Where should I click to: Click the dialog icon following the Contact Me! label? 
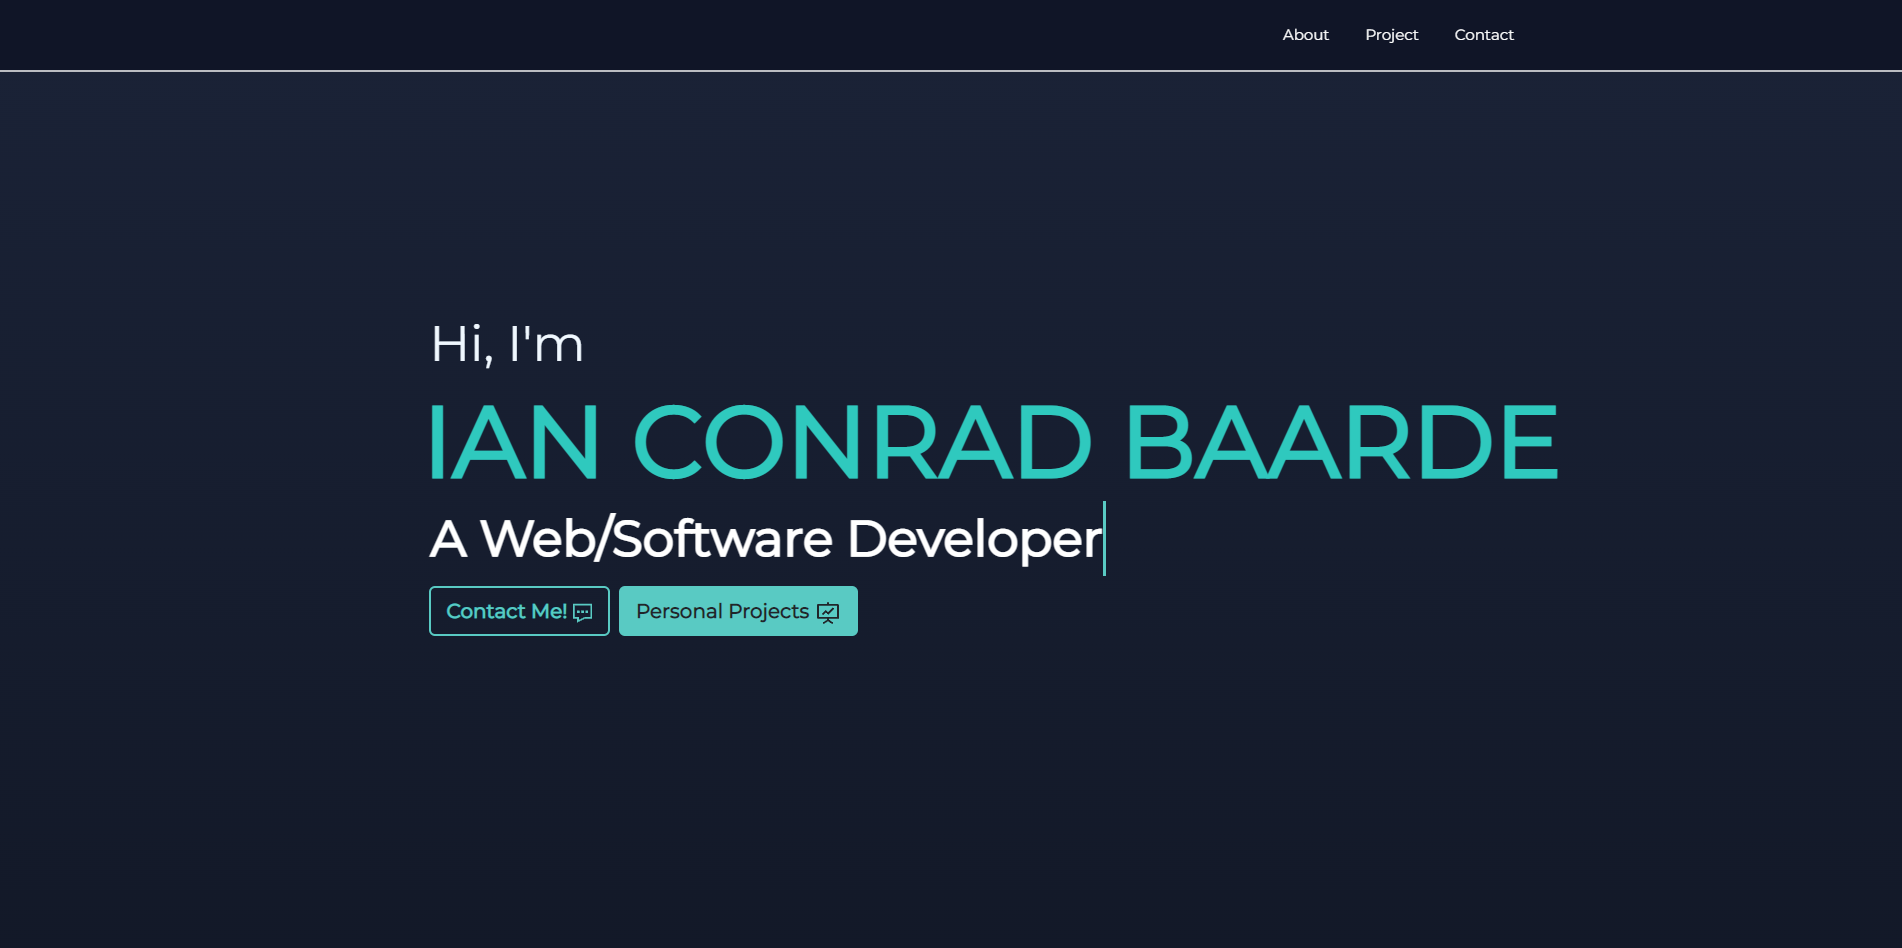(583, 611)
